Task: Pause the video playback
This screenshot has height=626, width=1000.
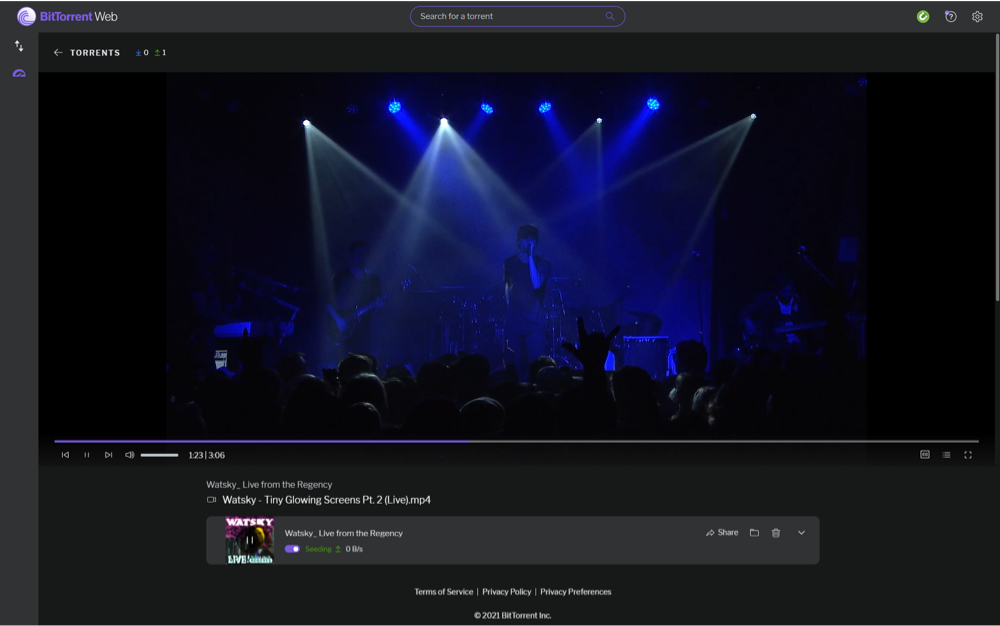Action: coord(88,454)
